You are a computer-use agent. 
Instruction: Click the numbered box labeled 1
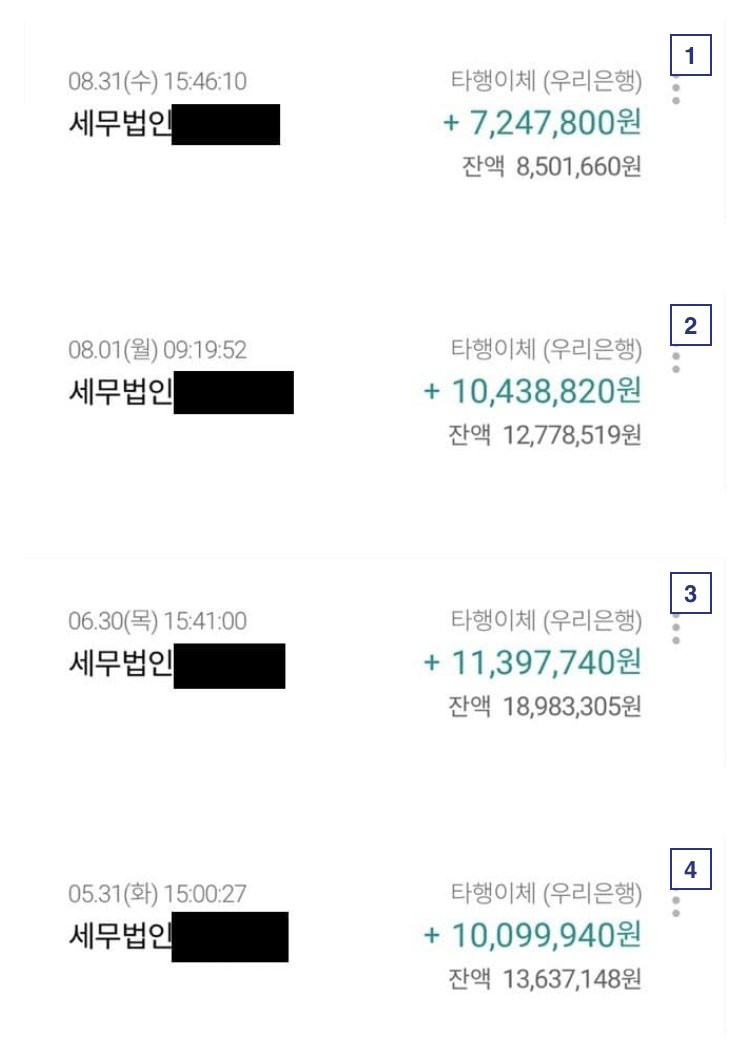click(x=690, y=56)
